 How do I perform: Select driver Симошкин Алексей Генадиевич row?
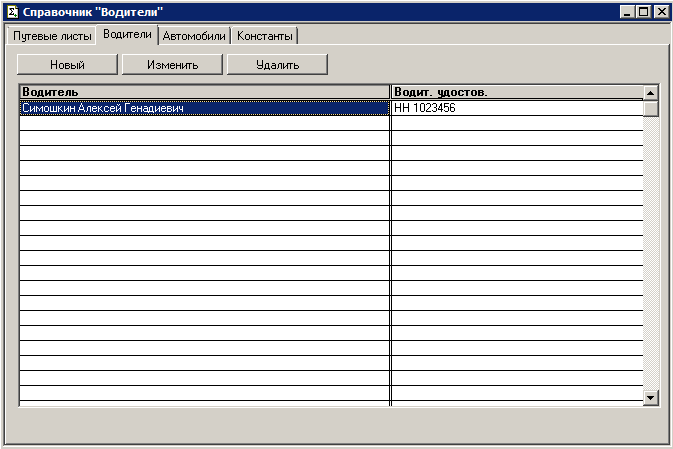tap(205, 108)
